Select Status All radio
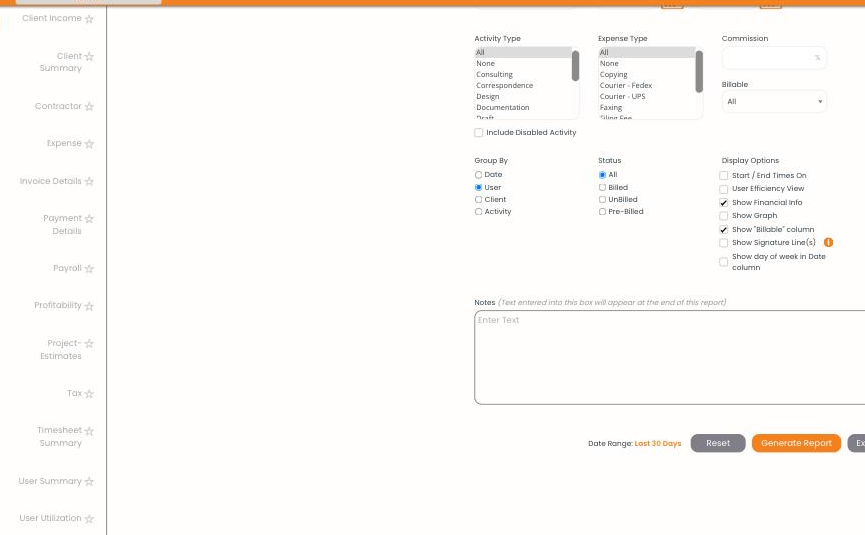Screen dimensions: 865x535 [x=602, y=175]
